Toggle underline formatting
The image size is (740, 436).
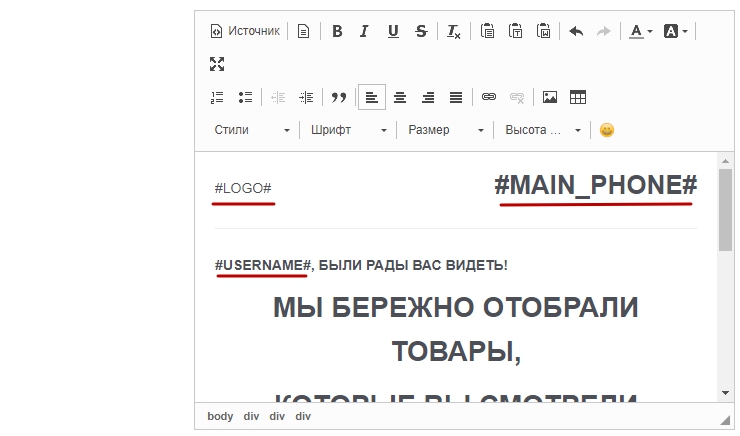[x=393, y=31]
